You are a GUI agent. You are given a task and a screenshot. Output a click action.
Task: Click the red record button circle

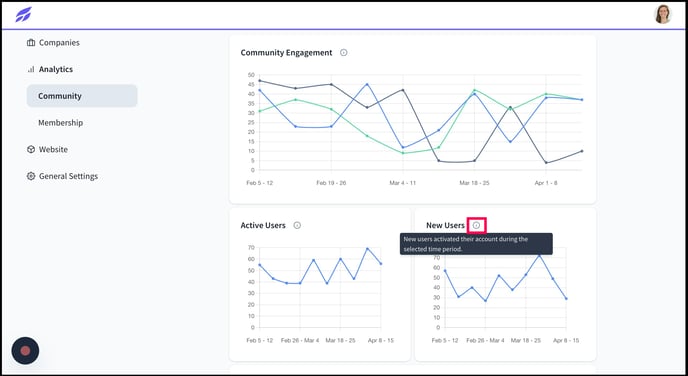25,351
